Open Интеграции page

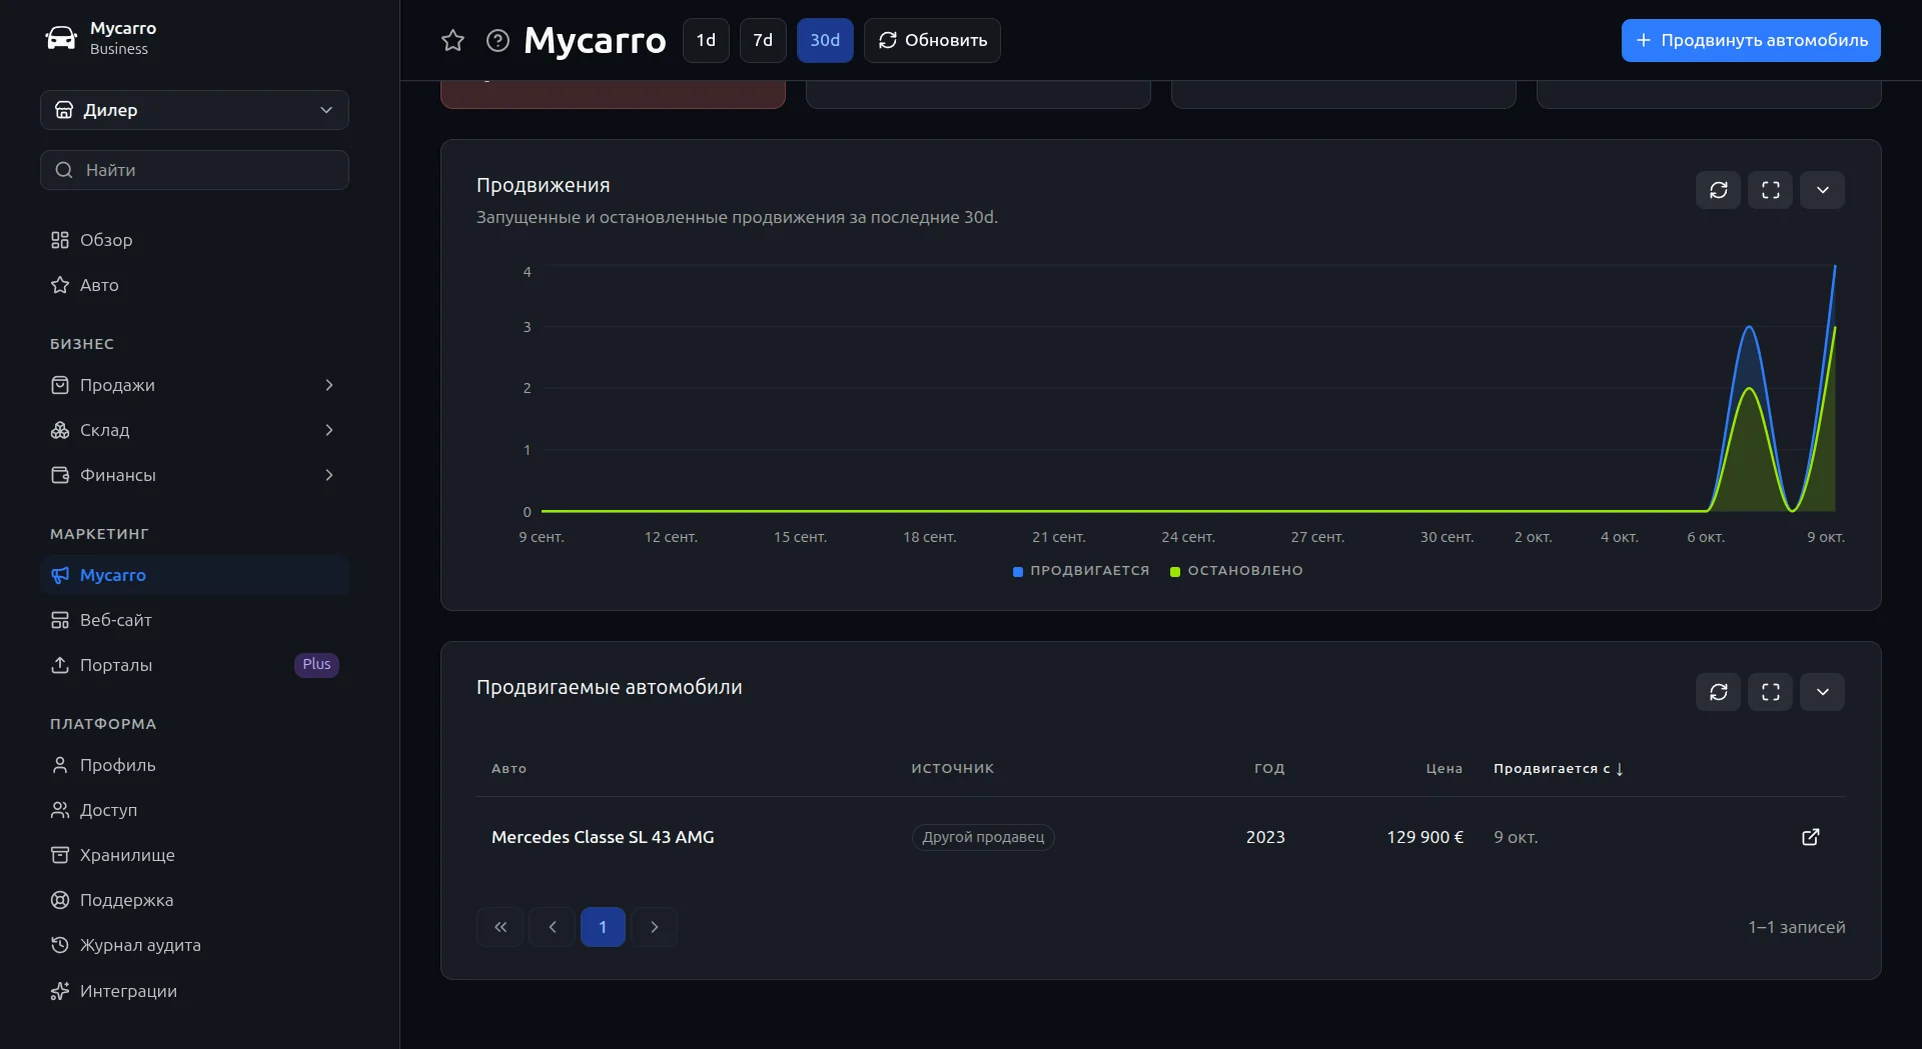pos(194,991)
